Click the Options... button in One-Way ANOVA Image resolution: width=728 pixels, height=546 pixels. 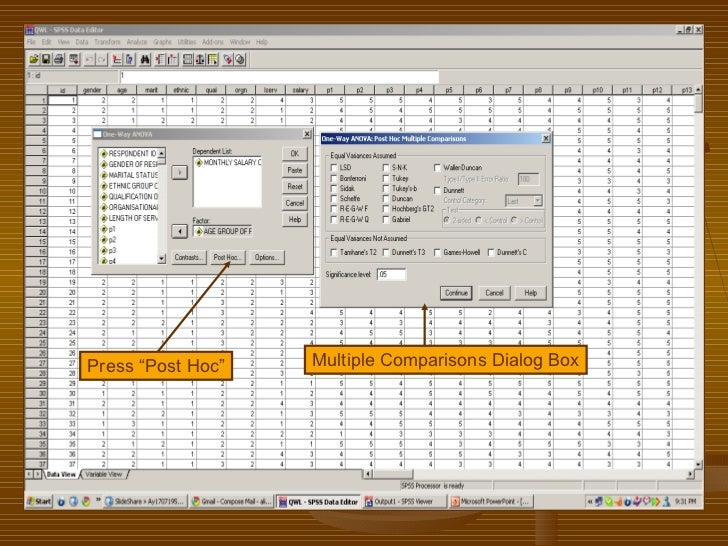(266, 257)
